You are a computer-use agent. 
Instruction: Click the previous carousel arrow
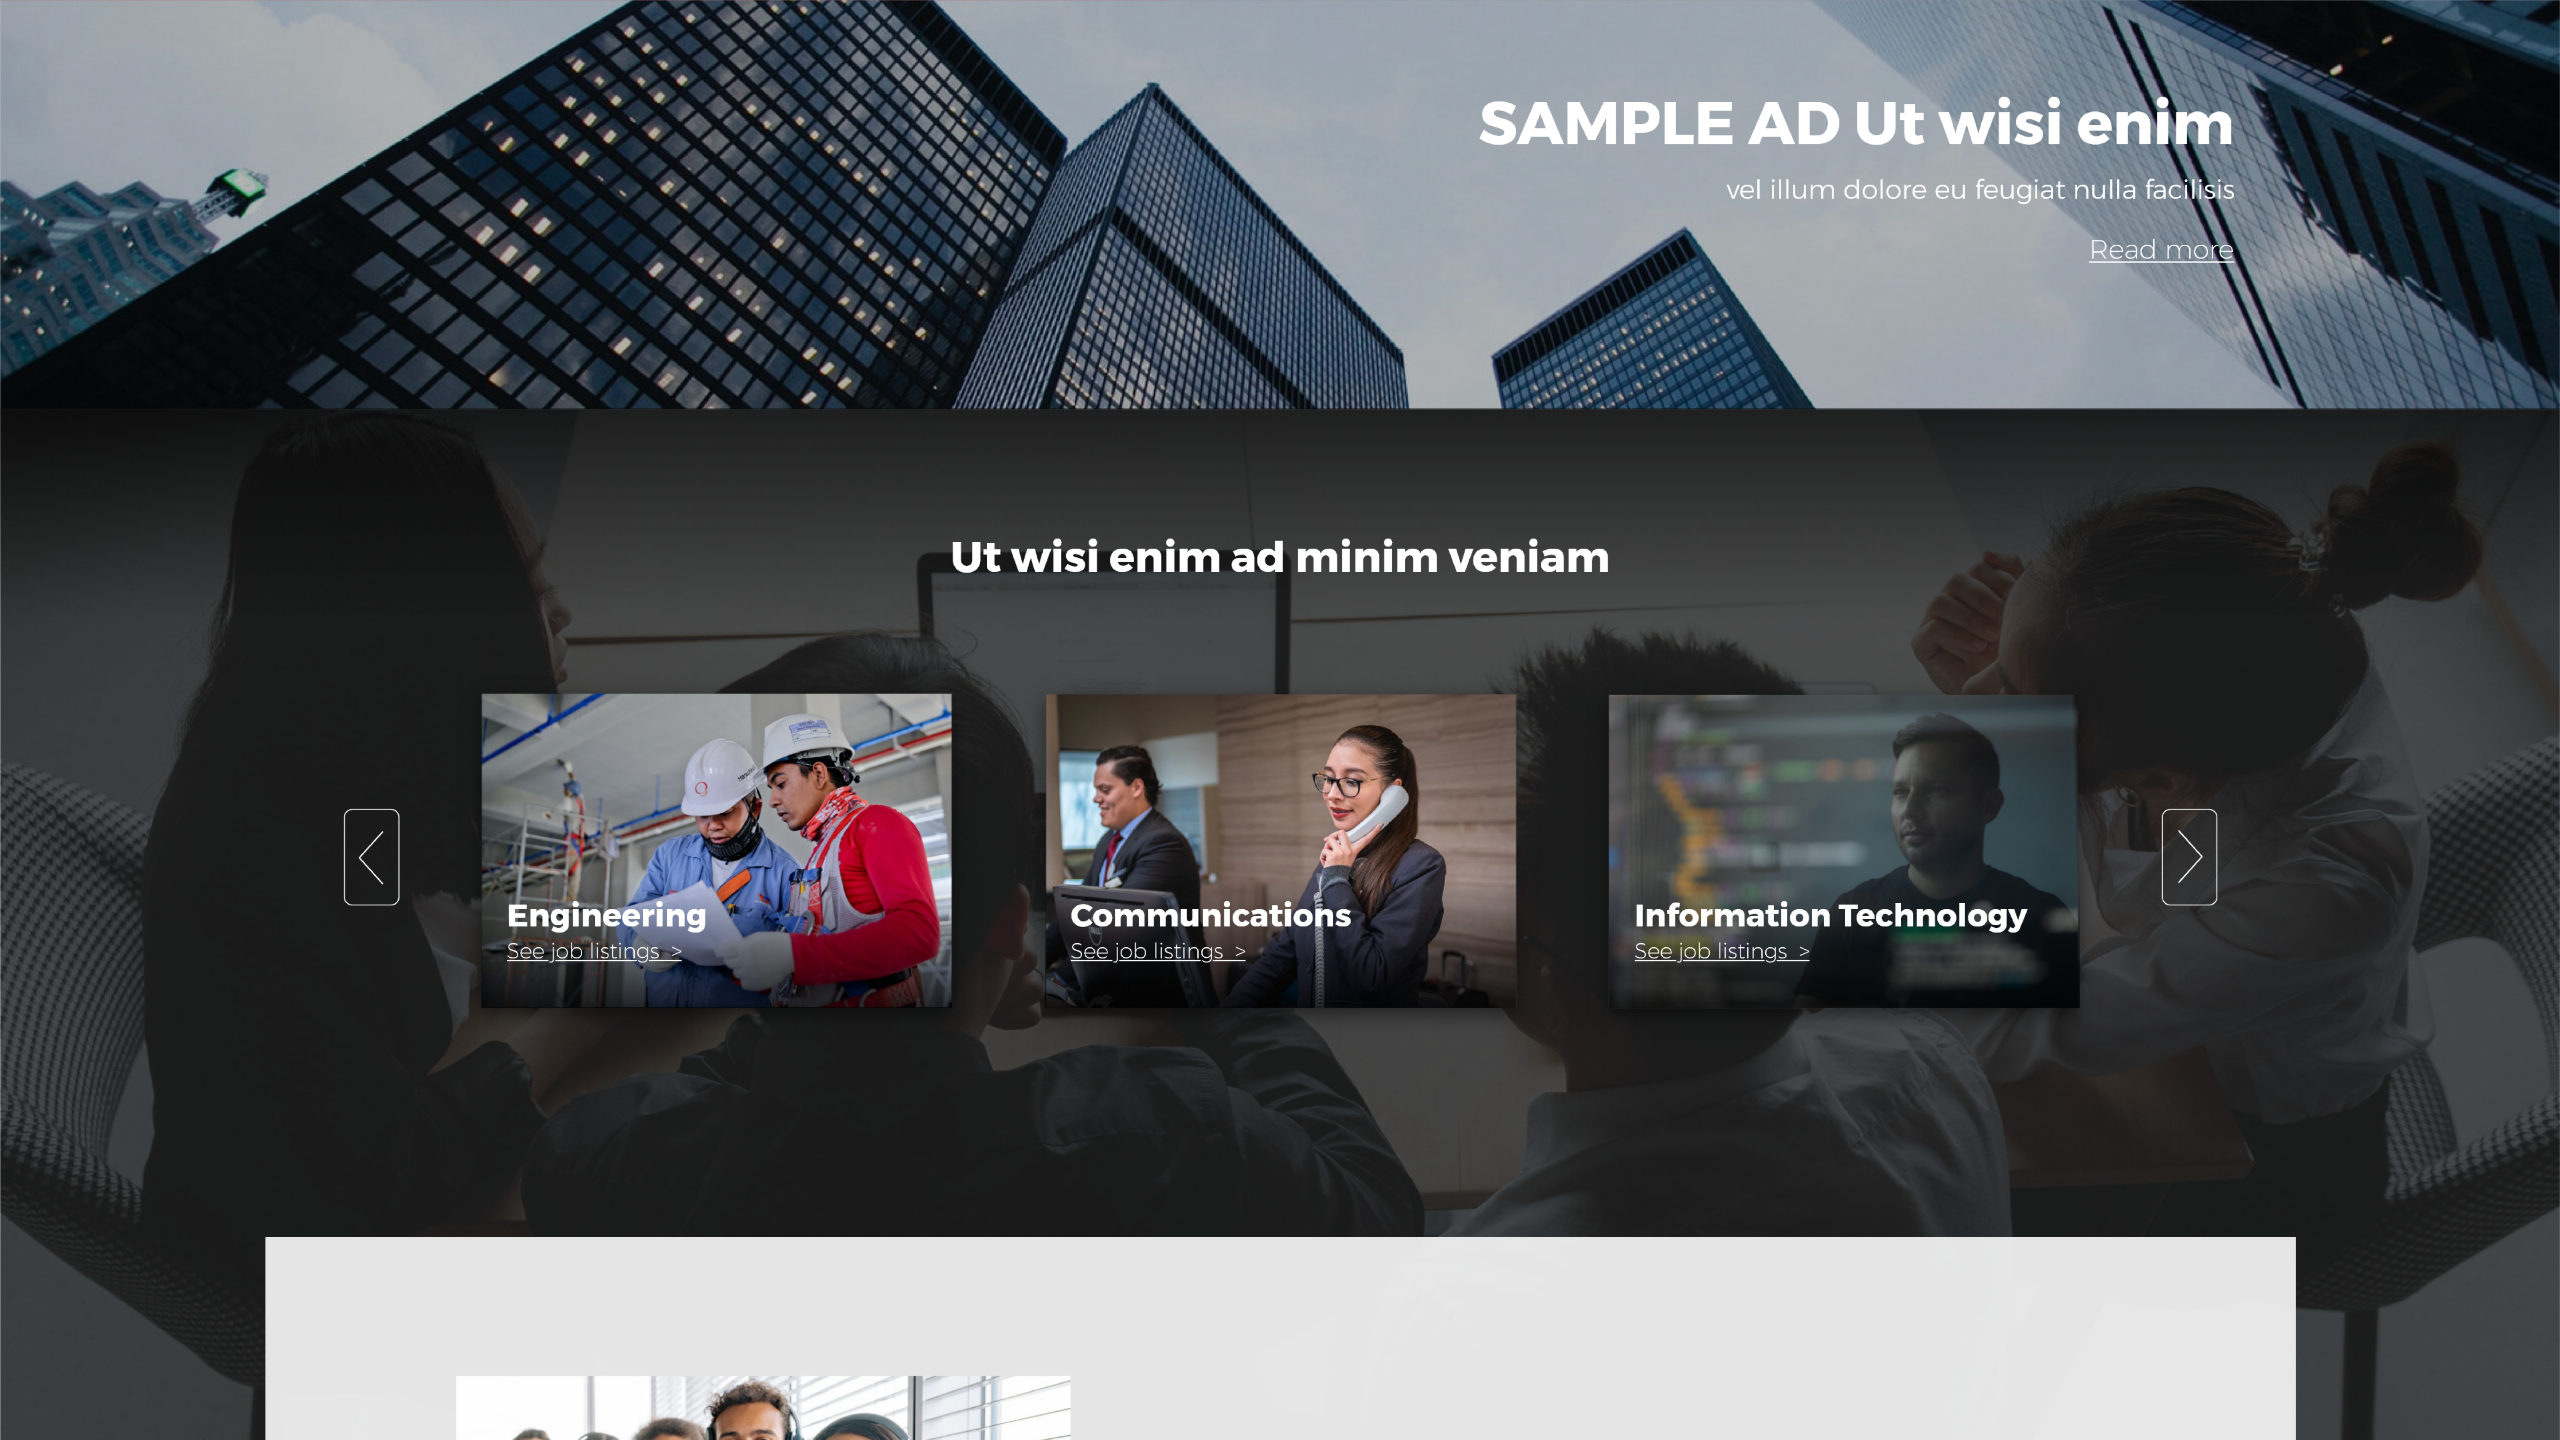pyautogui.click(x=371, y=857)
